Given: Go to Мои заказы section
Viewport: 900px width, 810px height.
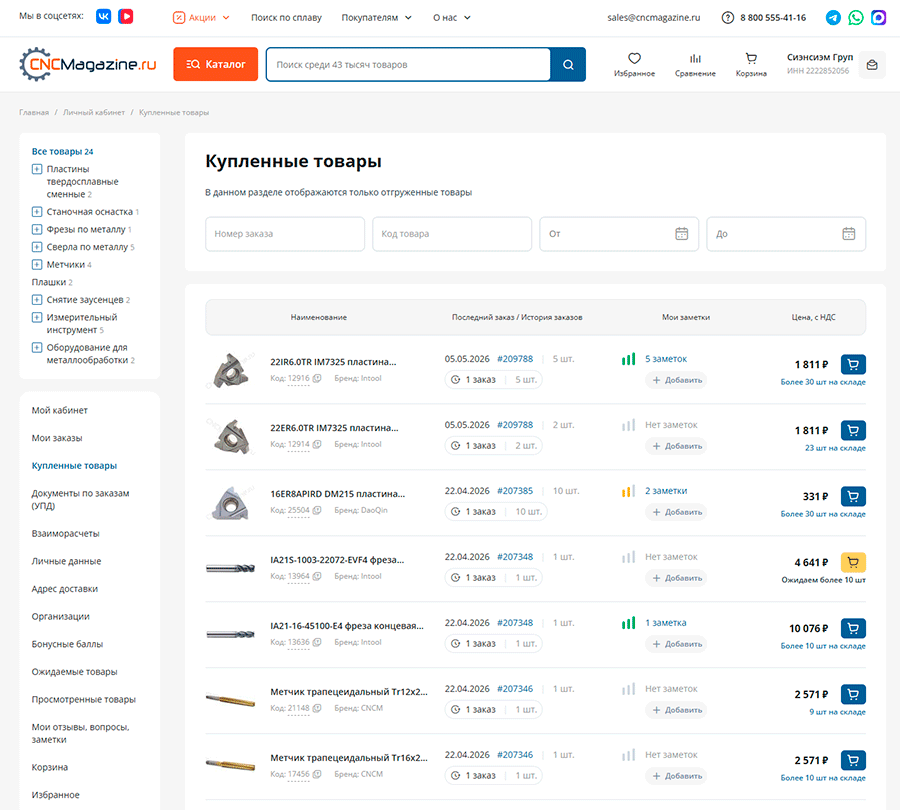Looking at the screenshot, I should point(57,438).
